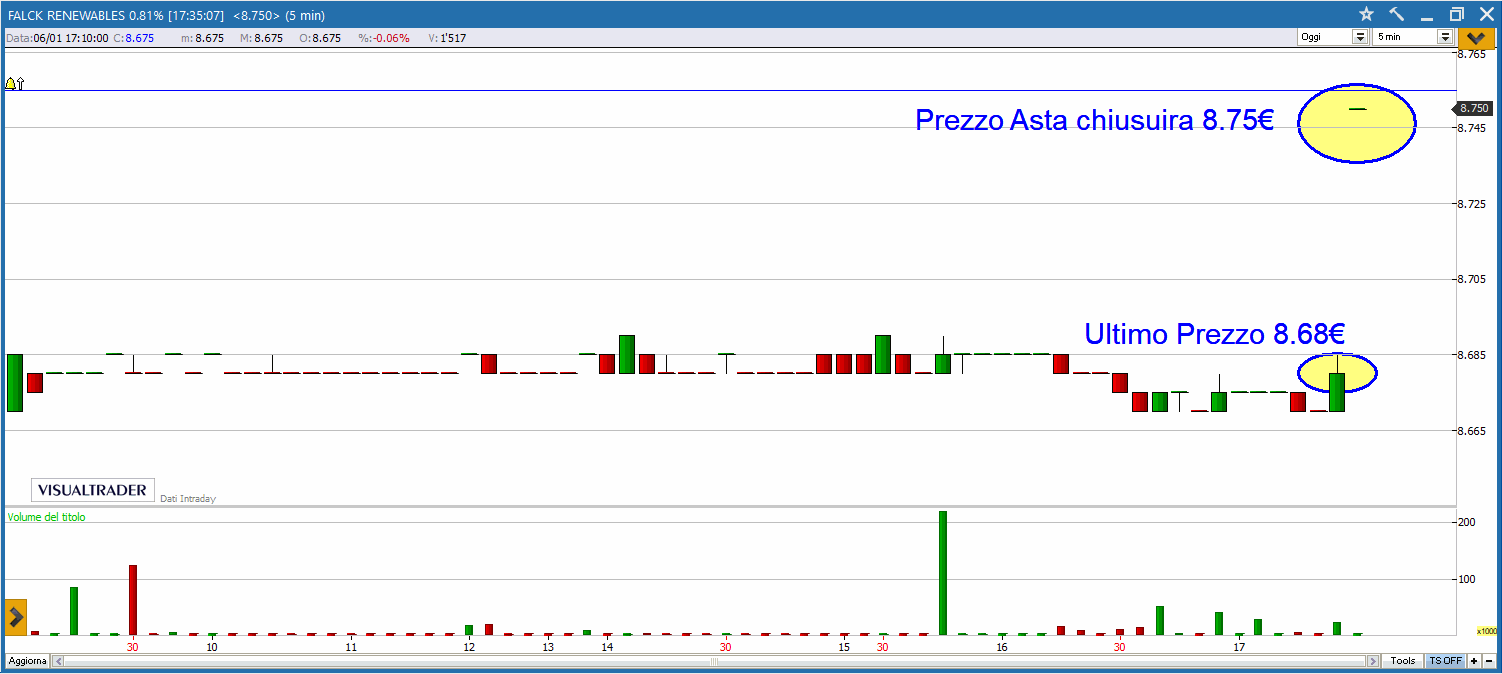
Task: Click the V: 1'517 volume value
Action: click(x=446, y=38)
